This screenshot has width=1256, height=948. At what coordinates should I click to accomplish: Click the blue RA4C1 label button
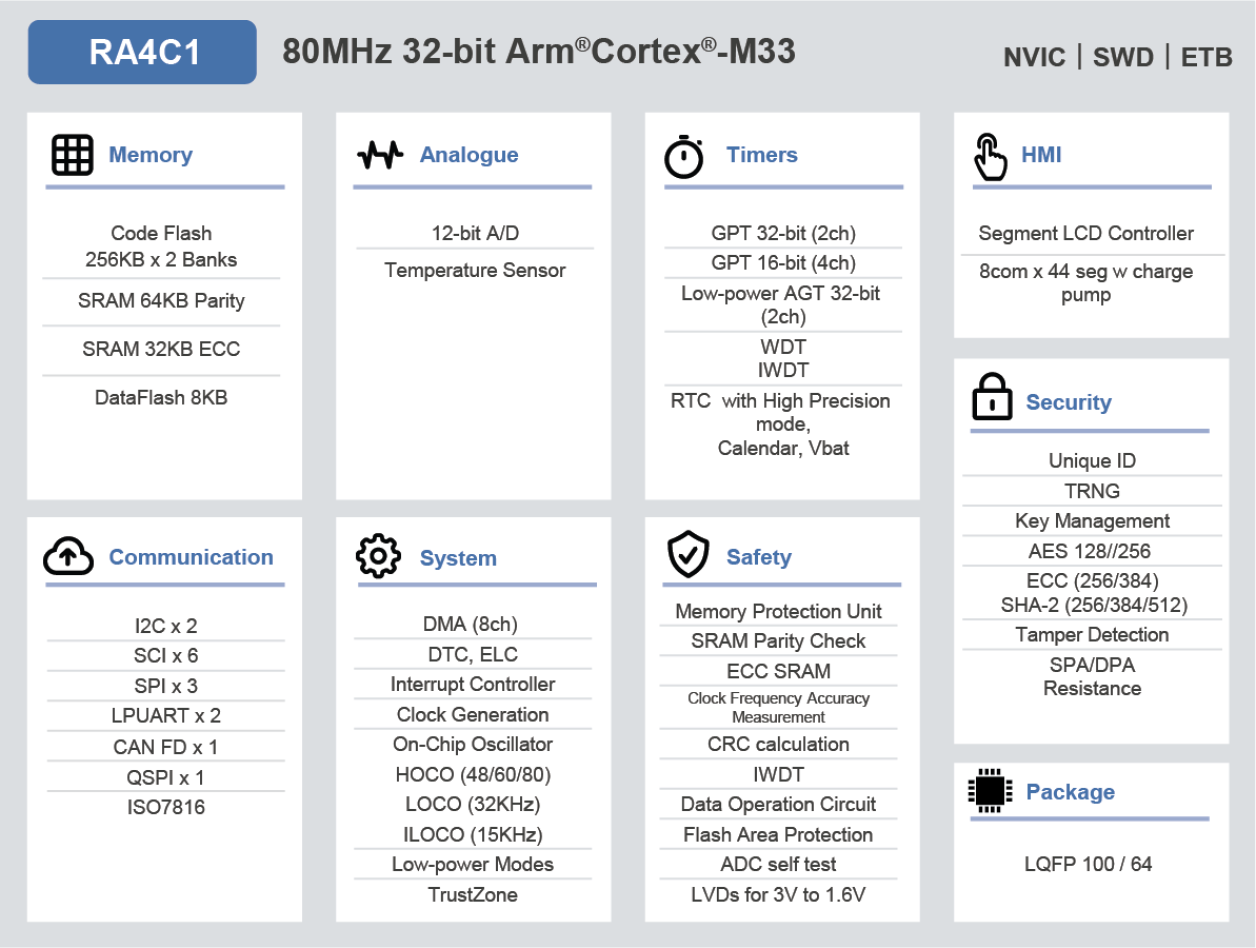click(x=142, y=52)
